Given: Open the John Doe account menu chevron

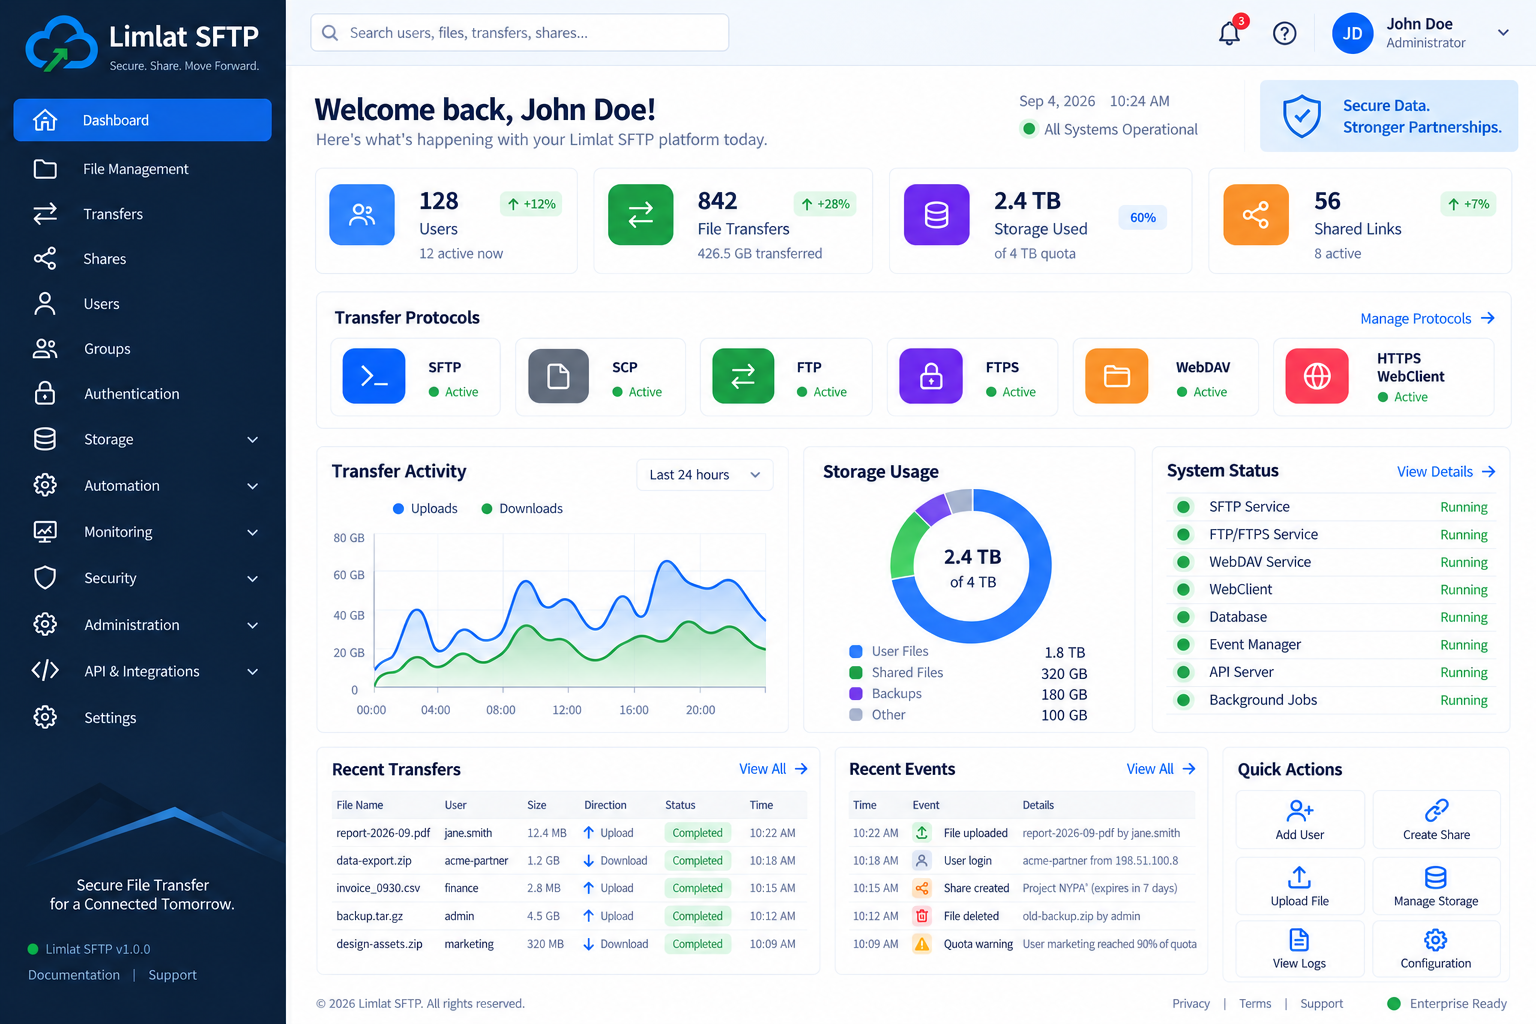Looking at the screenshot, I should point(1503,33).
